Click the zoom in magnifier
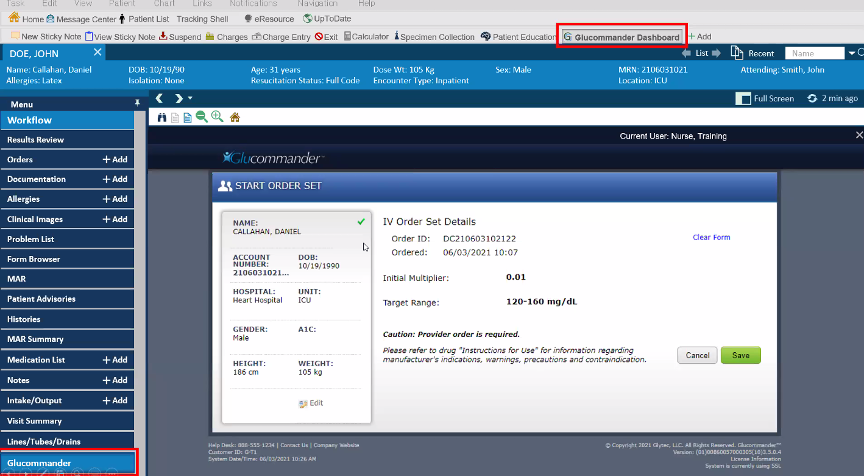This screenshot has height=476, width=864. (217, 117)
